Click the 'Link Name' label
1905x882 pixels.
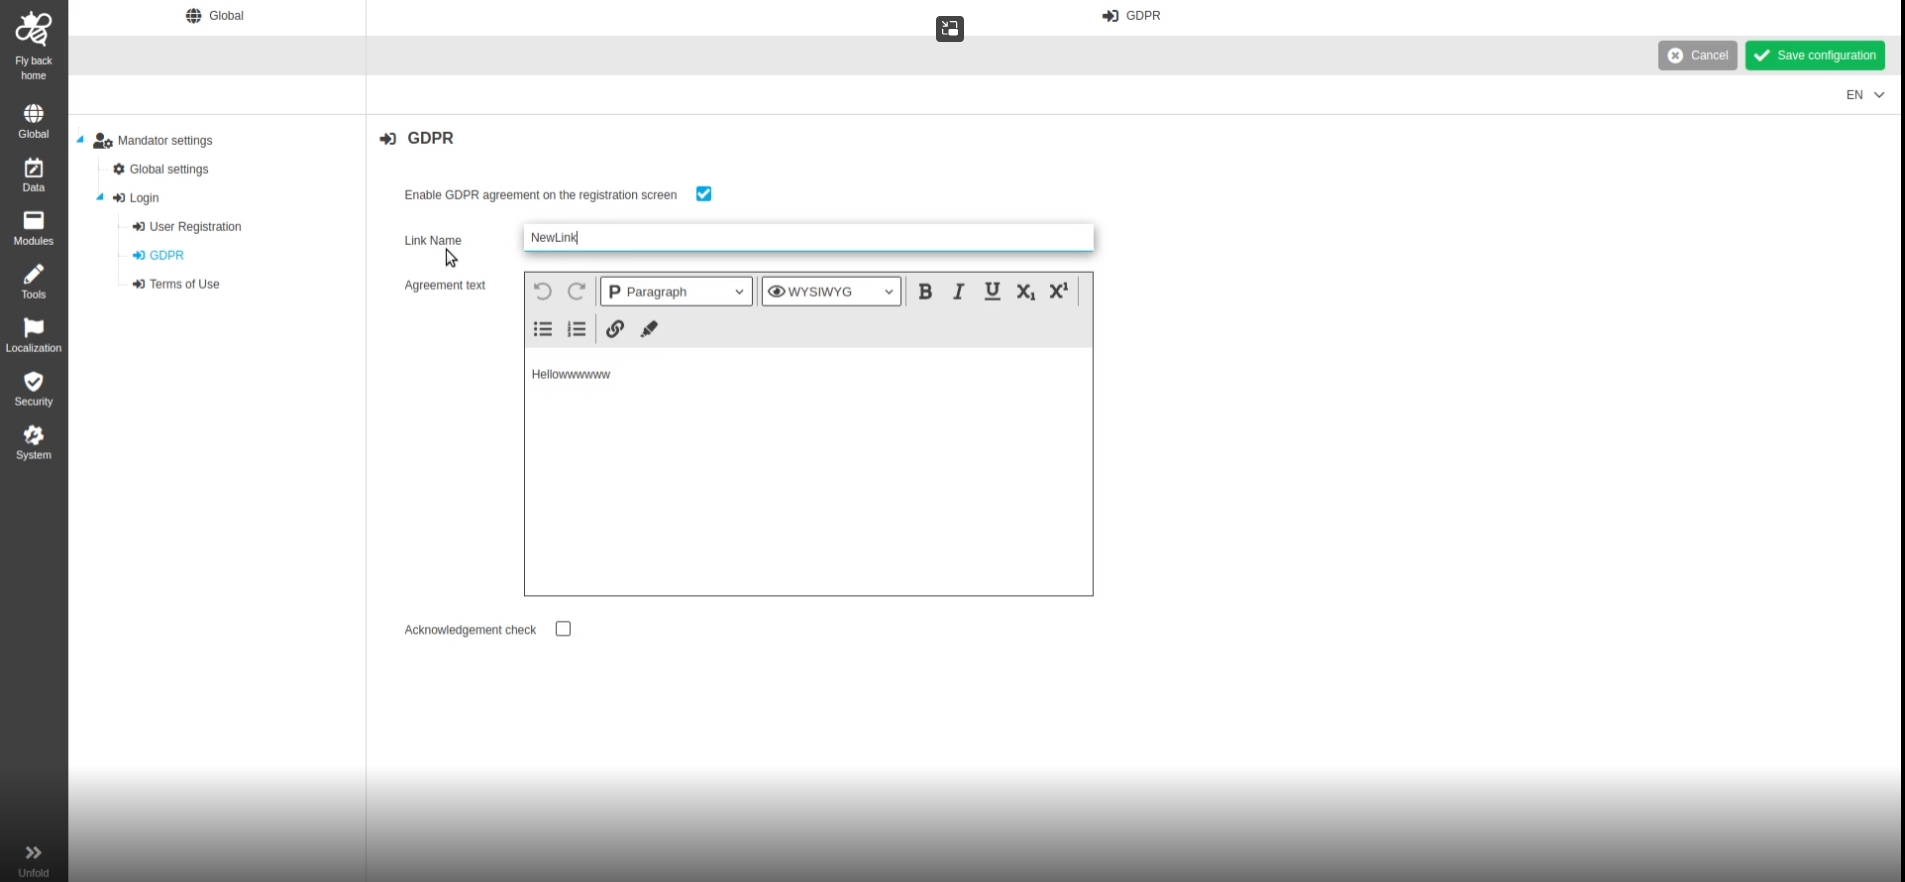click(x=433, y=240)
